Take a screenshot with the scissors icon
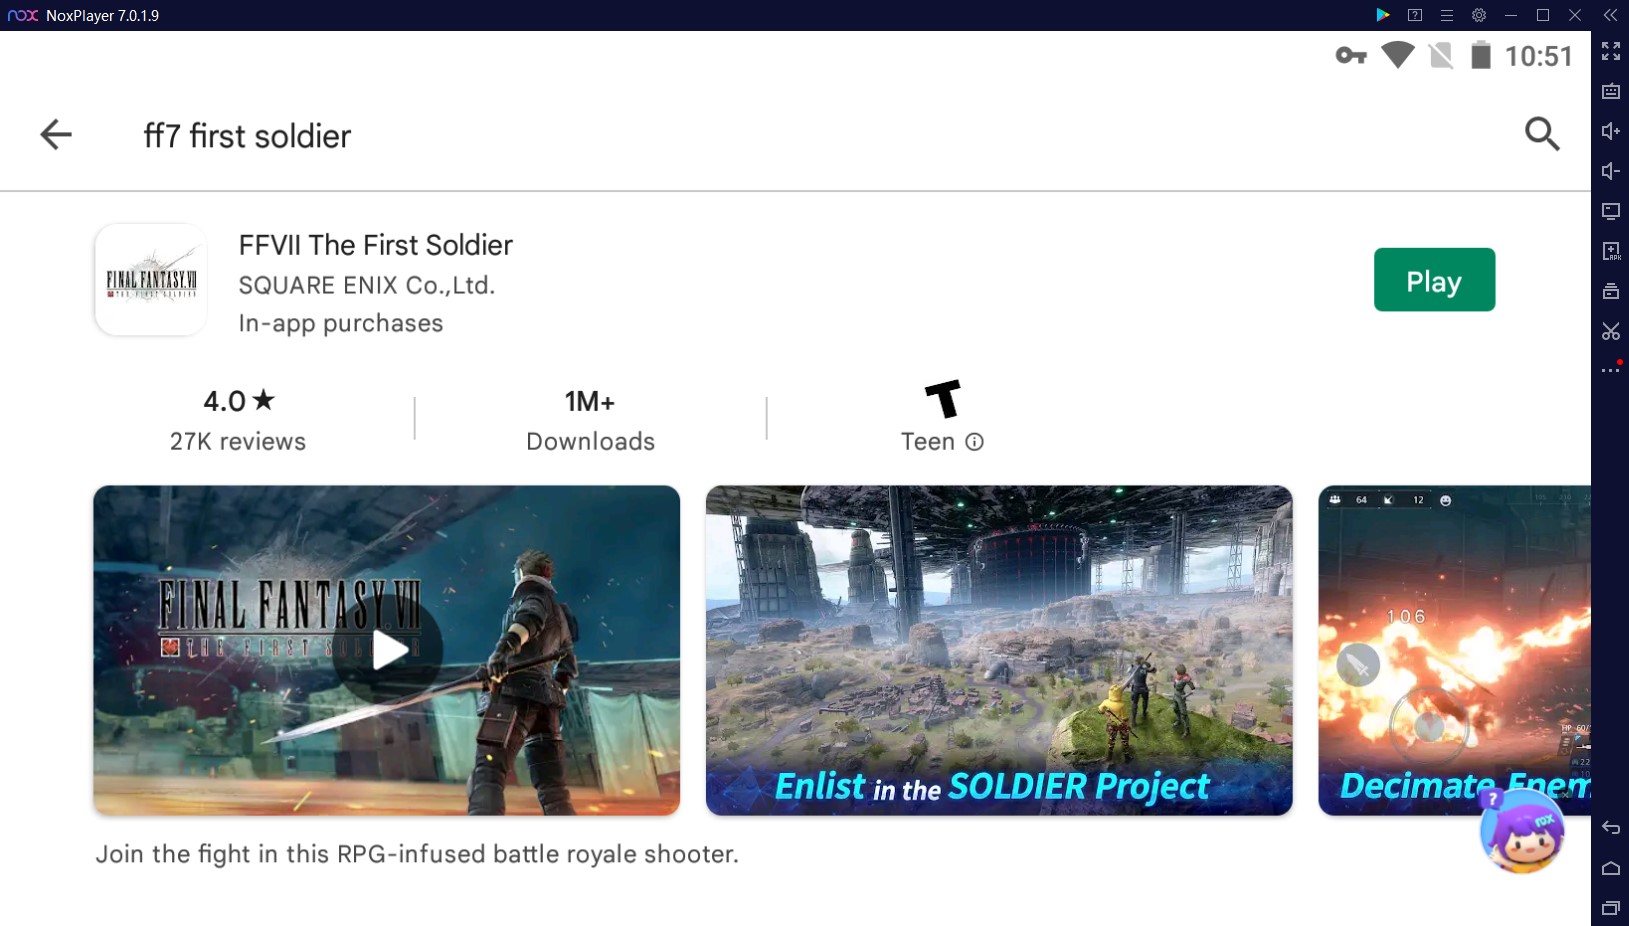The image size is (1629, 926). (x=1610, y=331)
